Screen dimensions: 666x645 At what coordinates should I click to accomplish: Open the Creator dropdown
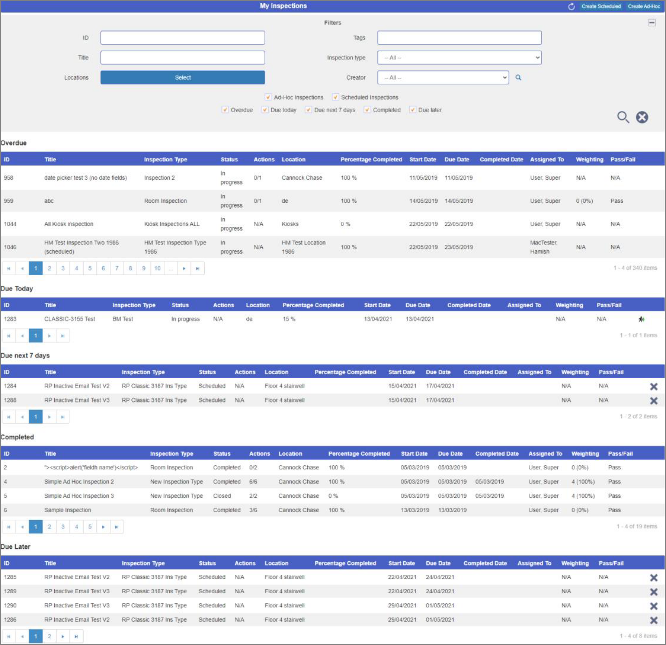(443, 78)
